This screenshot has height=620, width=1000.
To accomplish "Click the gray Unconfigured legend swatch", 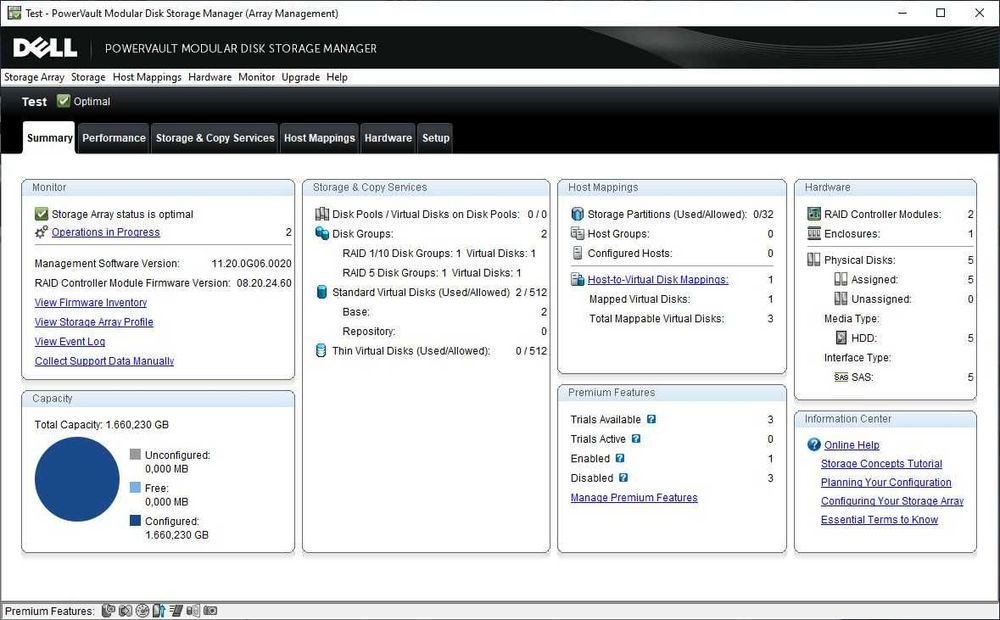I will [135, 454].
